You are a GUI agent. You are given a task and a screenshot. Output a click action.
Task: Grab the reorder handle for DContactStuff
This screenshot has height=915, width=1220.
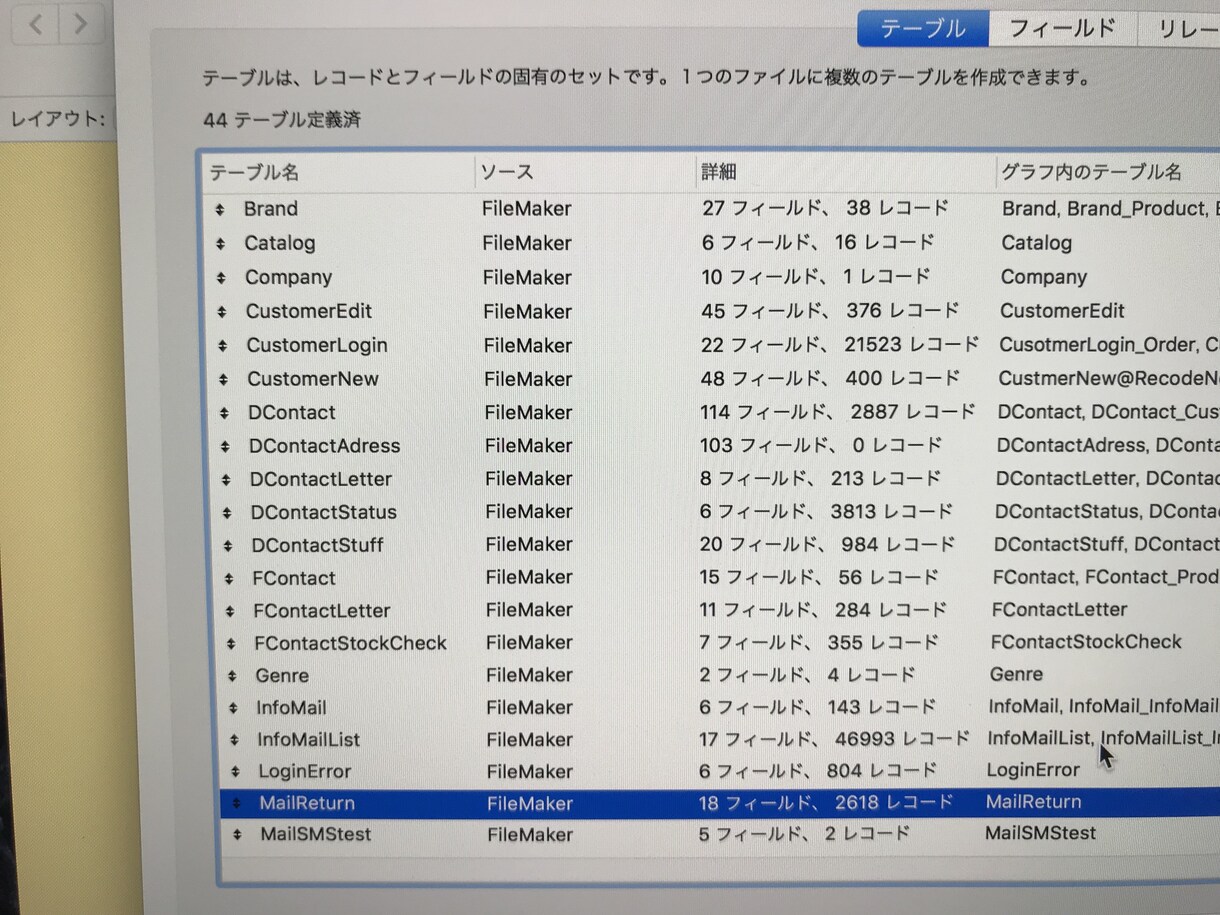click(x=229, y=546)
